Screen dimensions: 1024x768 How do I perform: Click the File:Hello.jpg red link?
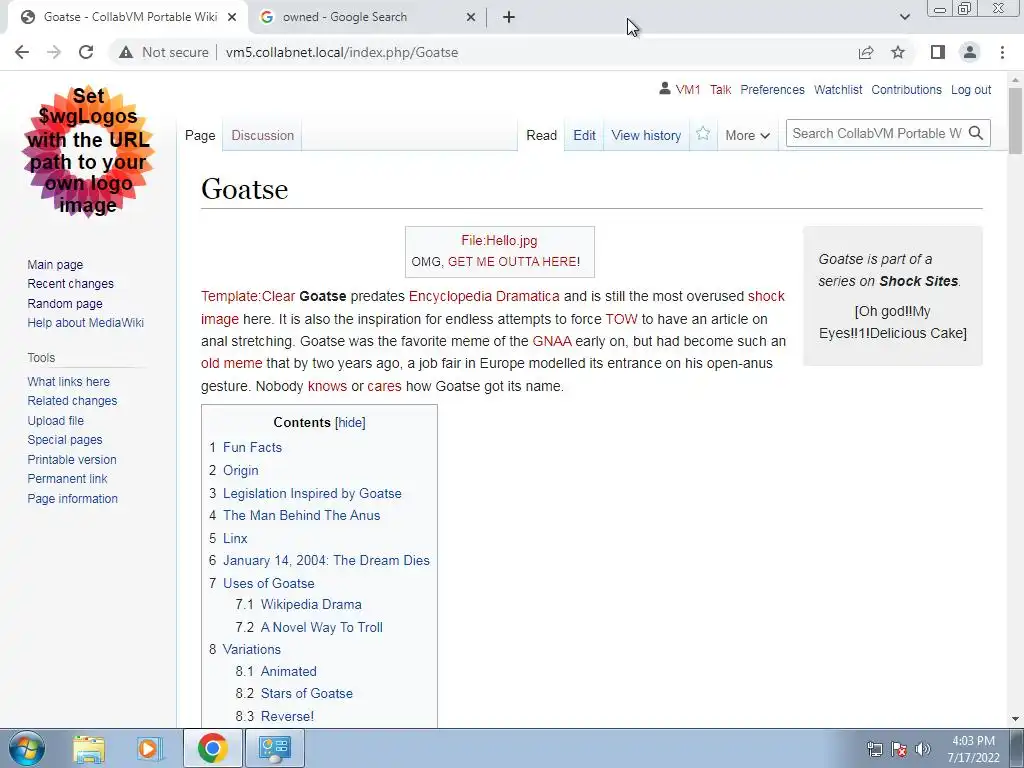pos(499,240)
